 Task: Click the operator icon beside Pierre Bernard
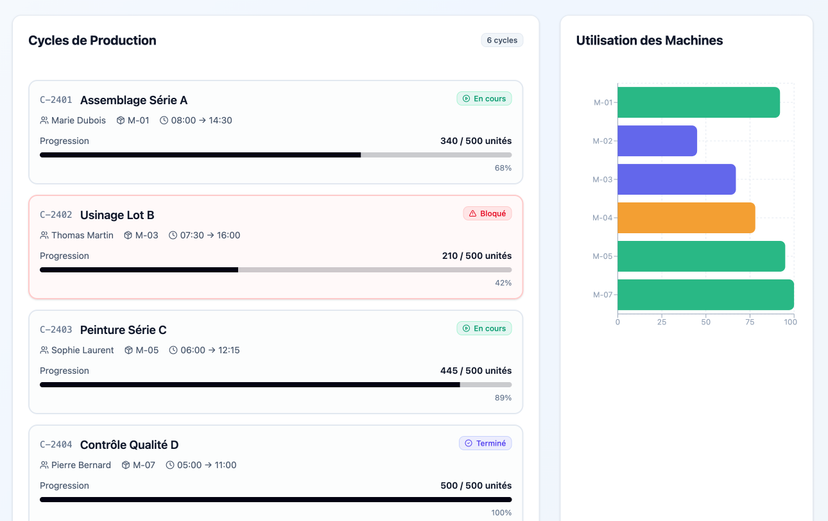pyautogui.click(x=44, y=466)
